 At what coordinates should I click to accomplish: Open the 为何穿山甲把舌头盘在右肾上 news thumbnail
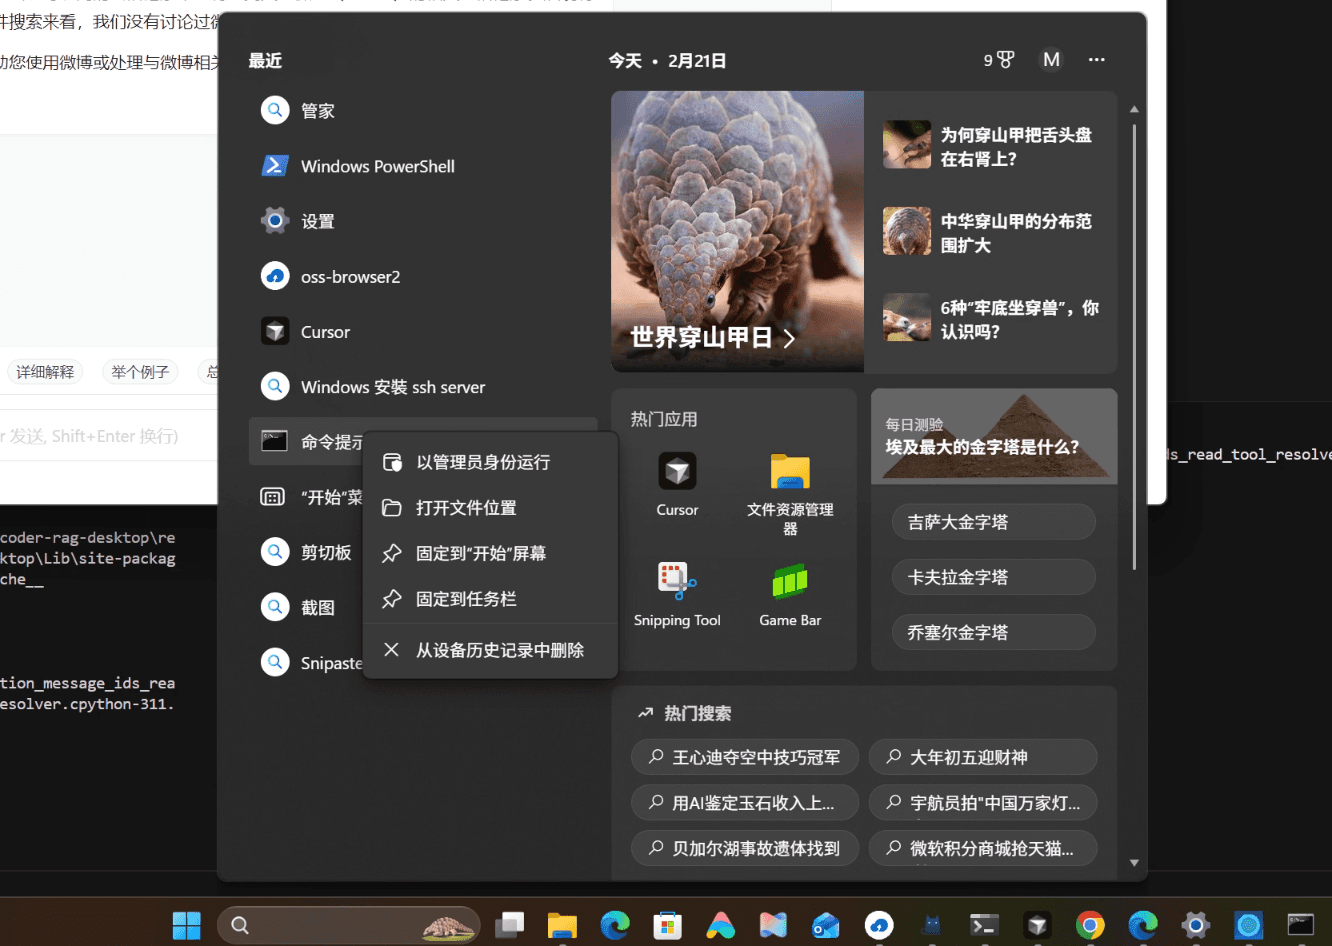pyautogui.click(x=906, y=144)
